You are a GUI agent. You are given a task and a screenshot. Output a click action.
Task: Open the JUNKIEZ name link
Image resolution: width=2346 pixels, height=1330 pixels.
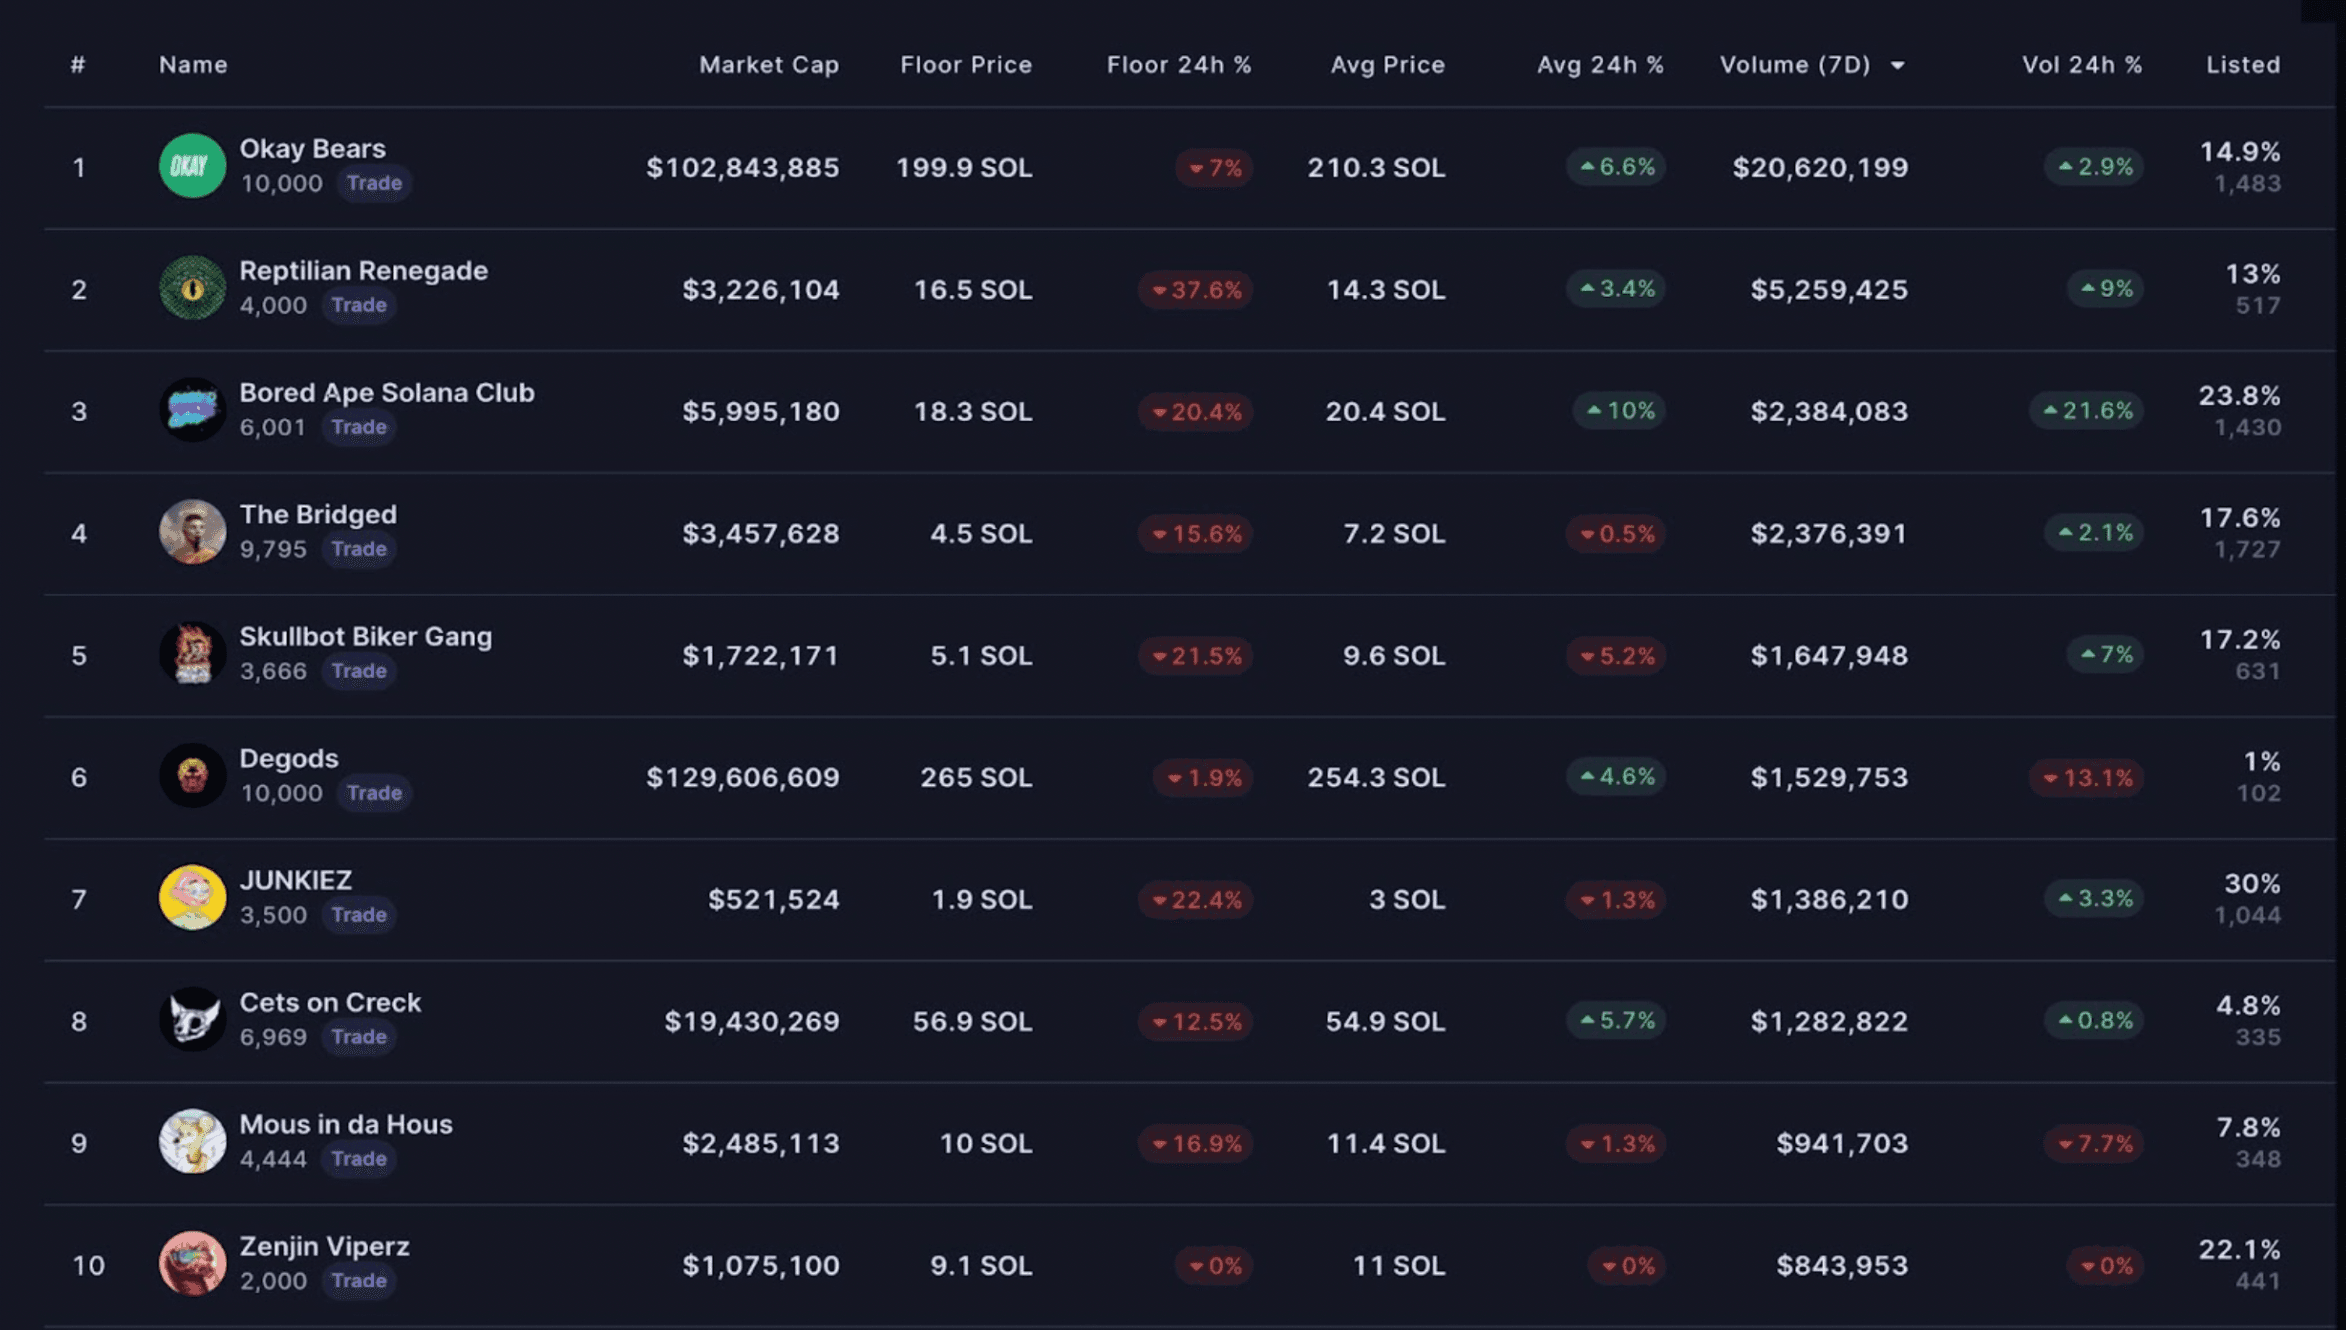296,880
